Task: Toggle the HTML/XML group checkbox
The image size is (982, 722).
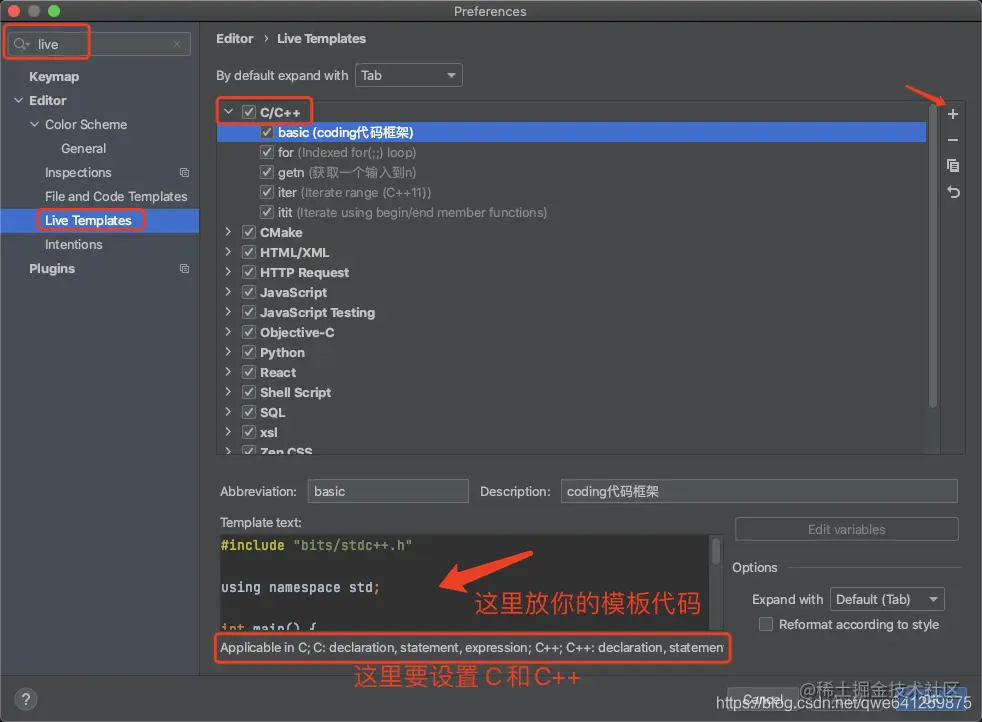Action: click(x=249, y=252)
